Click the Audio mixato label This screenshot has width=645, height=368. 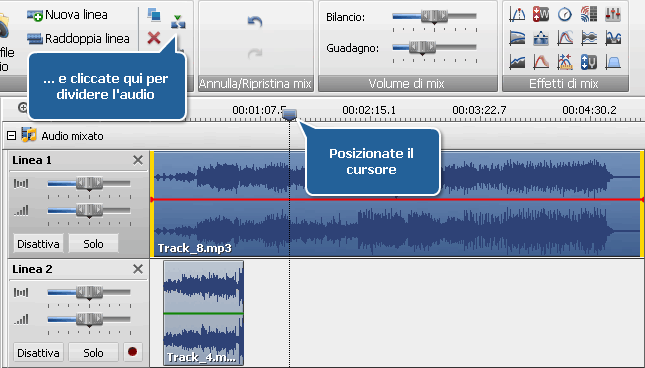point(72,136)
